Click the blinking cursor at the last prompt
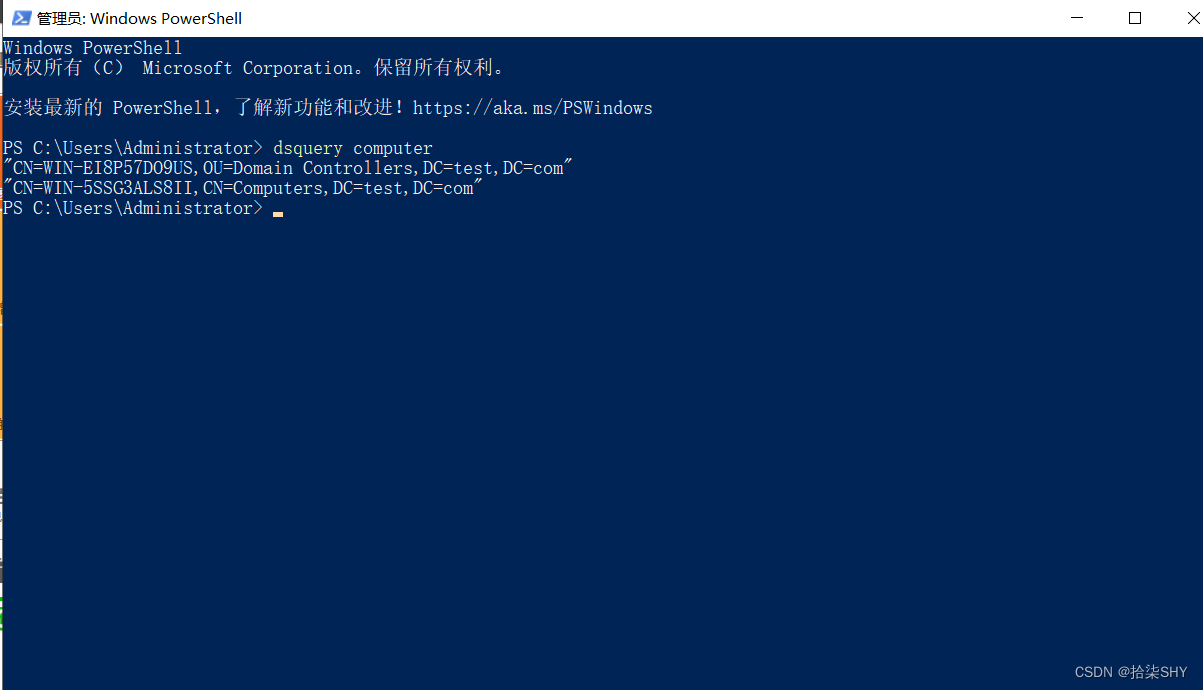1204x690 pixels. pos(278,212)
